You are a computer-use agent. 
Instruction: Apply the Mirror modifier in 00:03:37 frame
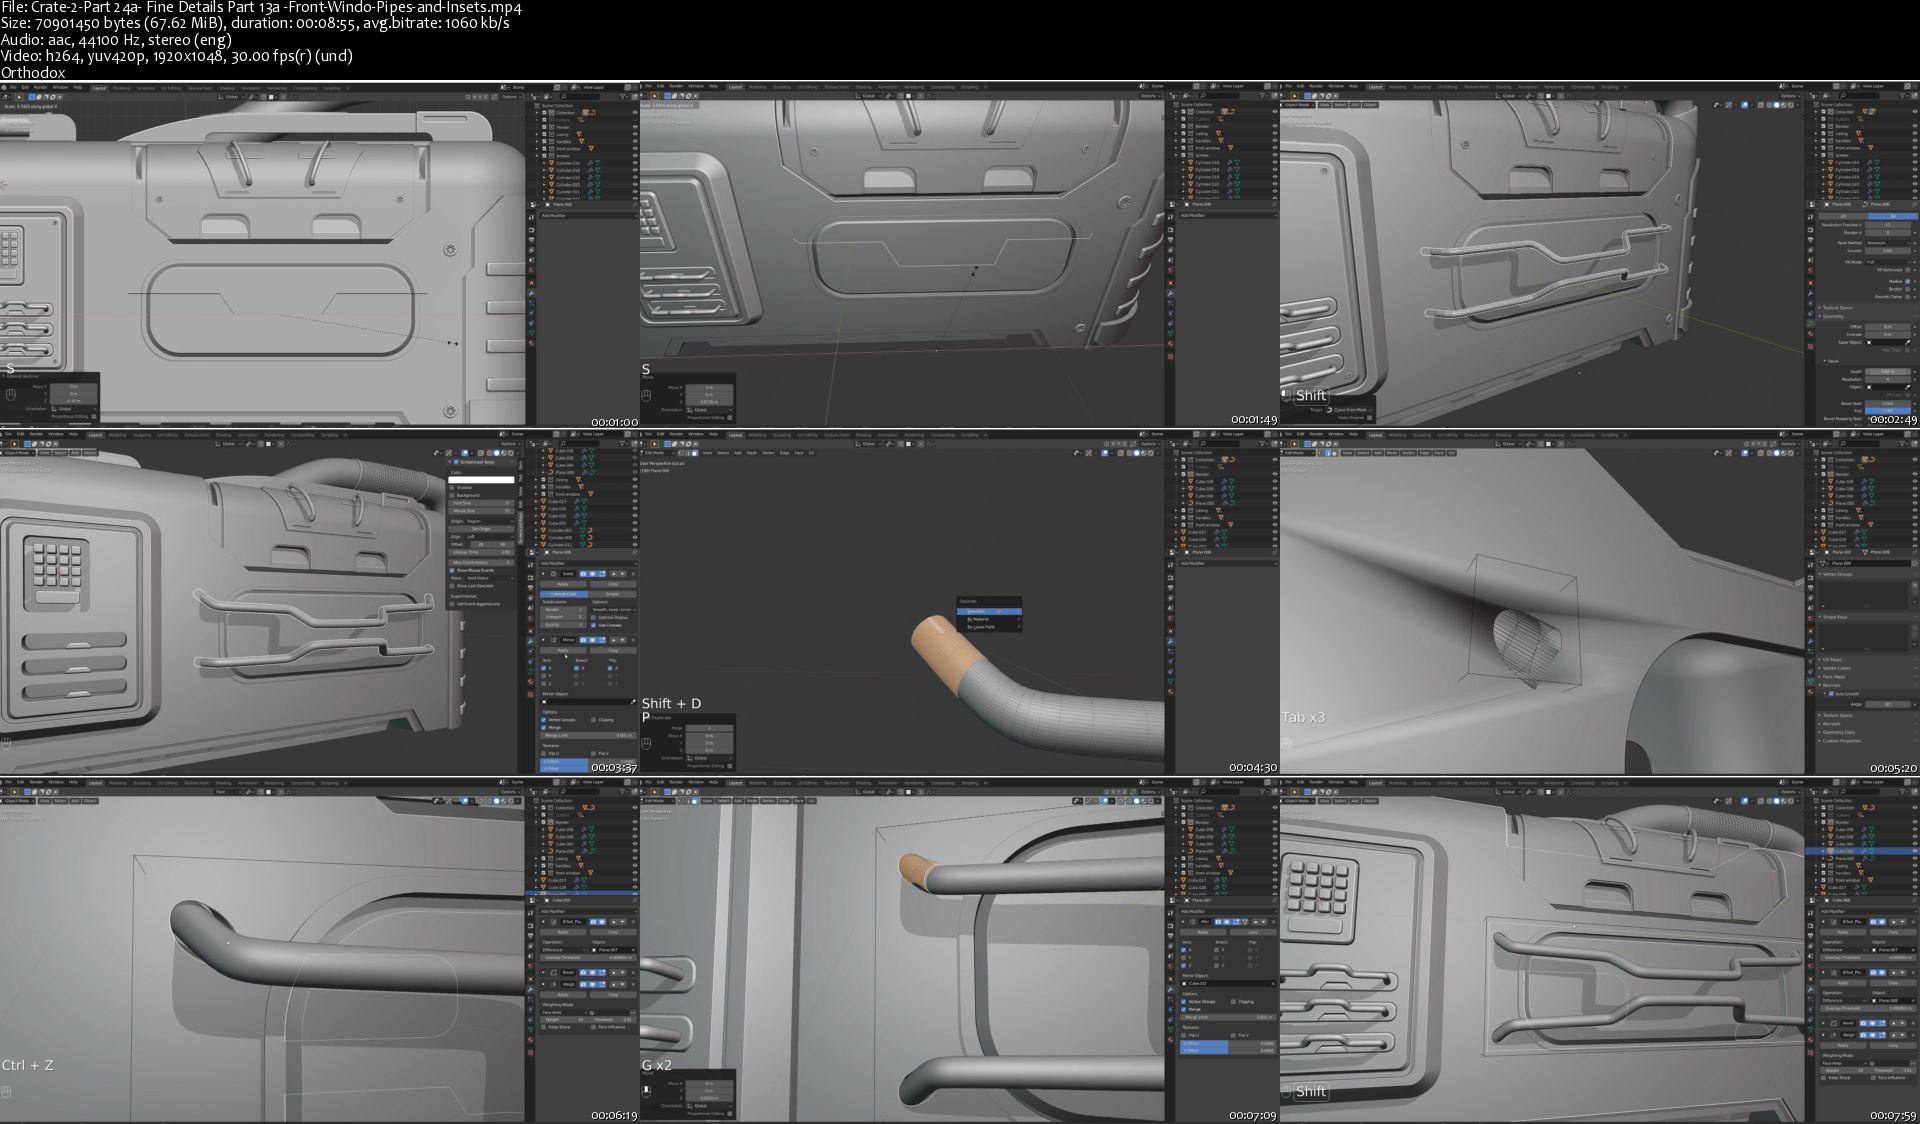coord(563,650)
